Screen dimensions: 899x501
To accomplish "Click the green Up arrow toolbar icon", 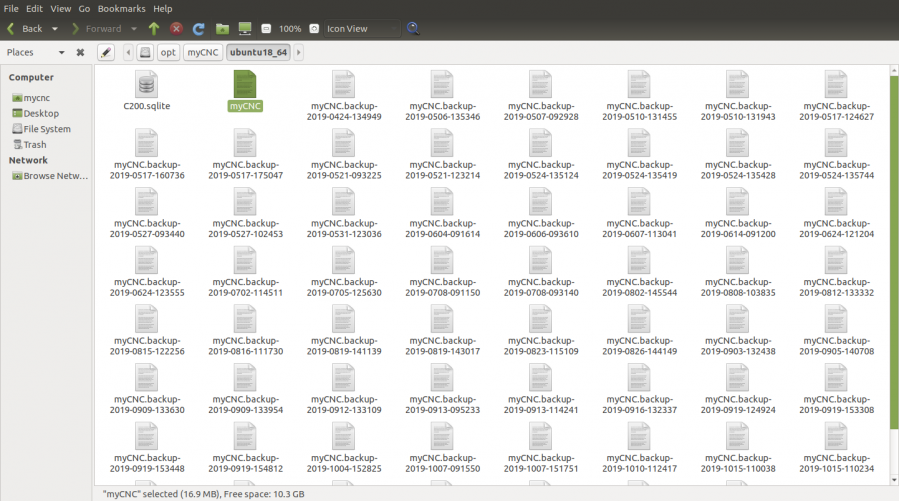I will tap(153, 29).
